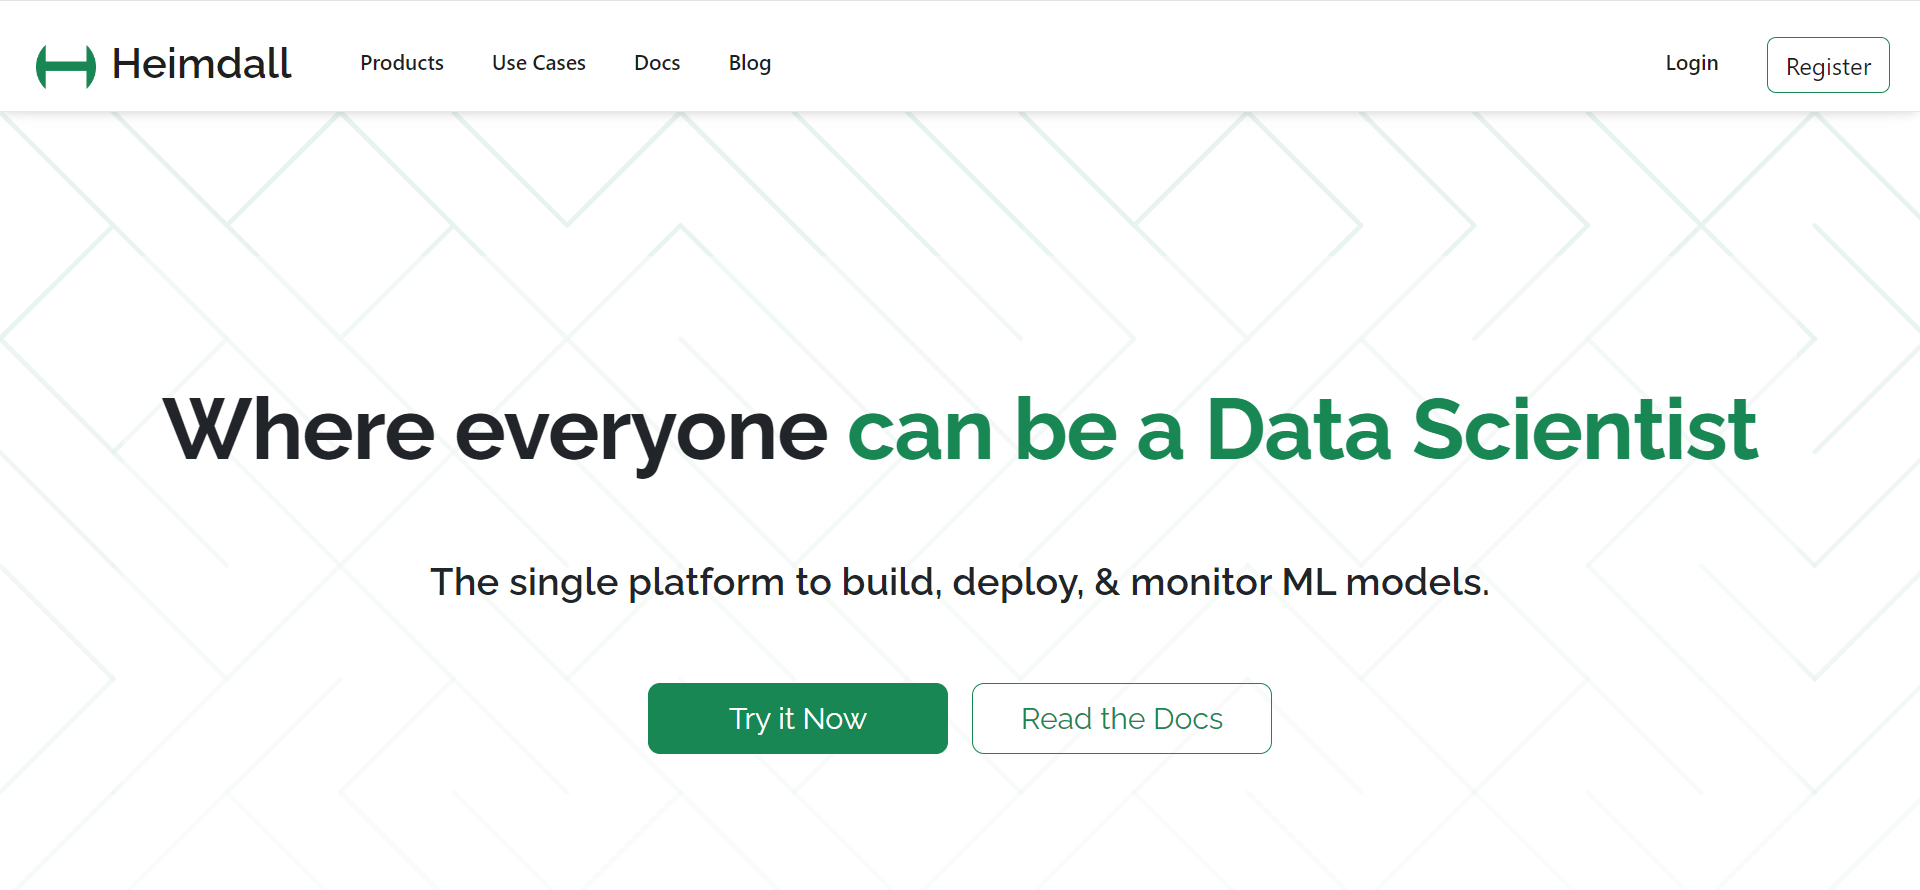This screenshot has height=890, width=1920.
Task: Click the Try it Now button
Action: pos(798,718)
